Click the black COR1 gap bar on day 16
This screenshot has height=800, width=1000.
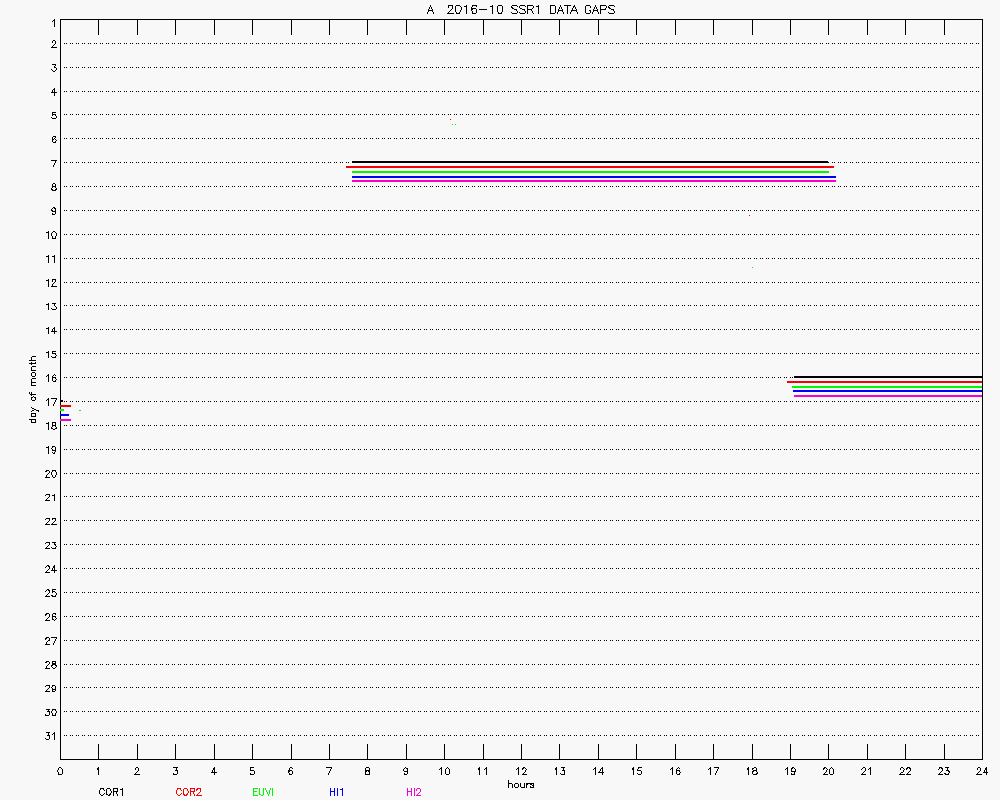tap(888, 377)
